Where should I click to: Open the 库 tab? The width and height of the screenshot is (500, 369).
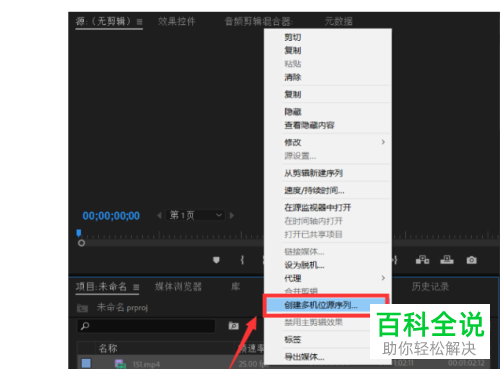tap(236, 287)
